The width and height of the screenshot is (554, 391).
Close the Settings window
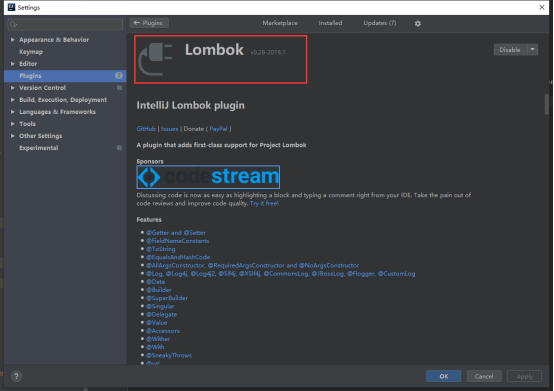tap(542, 7)
